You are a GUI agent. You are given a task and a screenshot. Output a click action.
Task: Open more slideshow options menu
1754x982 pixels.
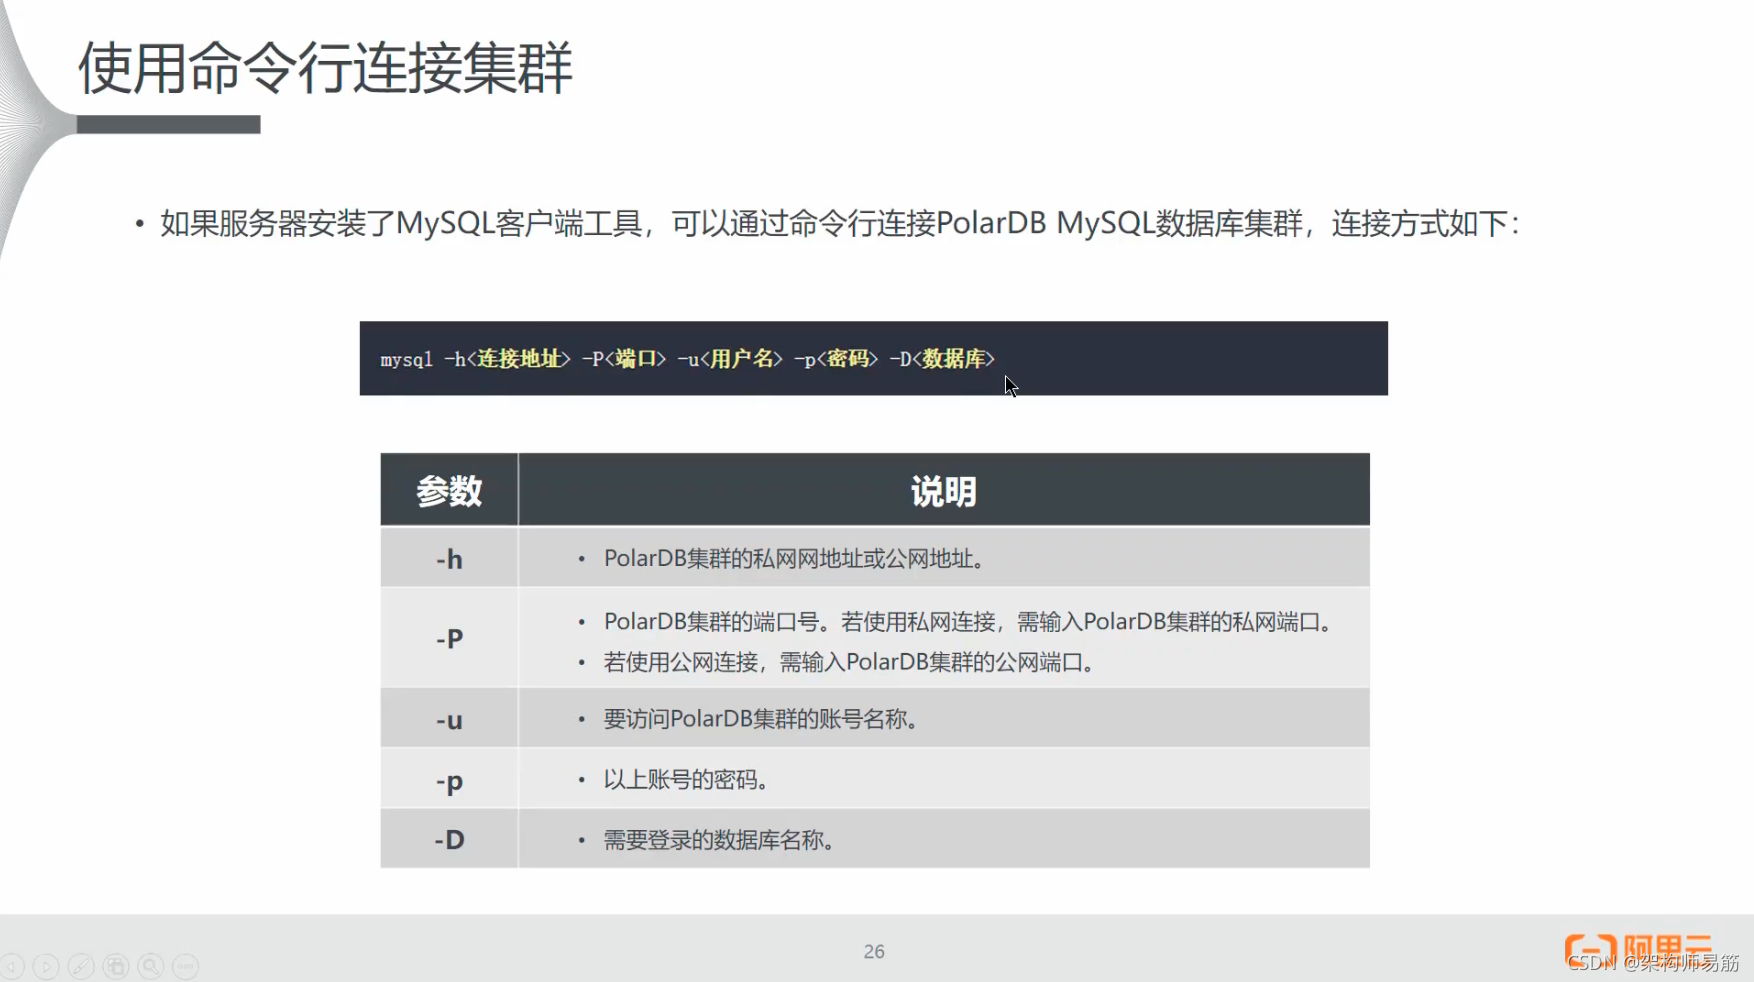[x=185, y=966]
